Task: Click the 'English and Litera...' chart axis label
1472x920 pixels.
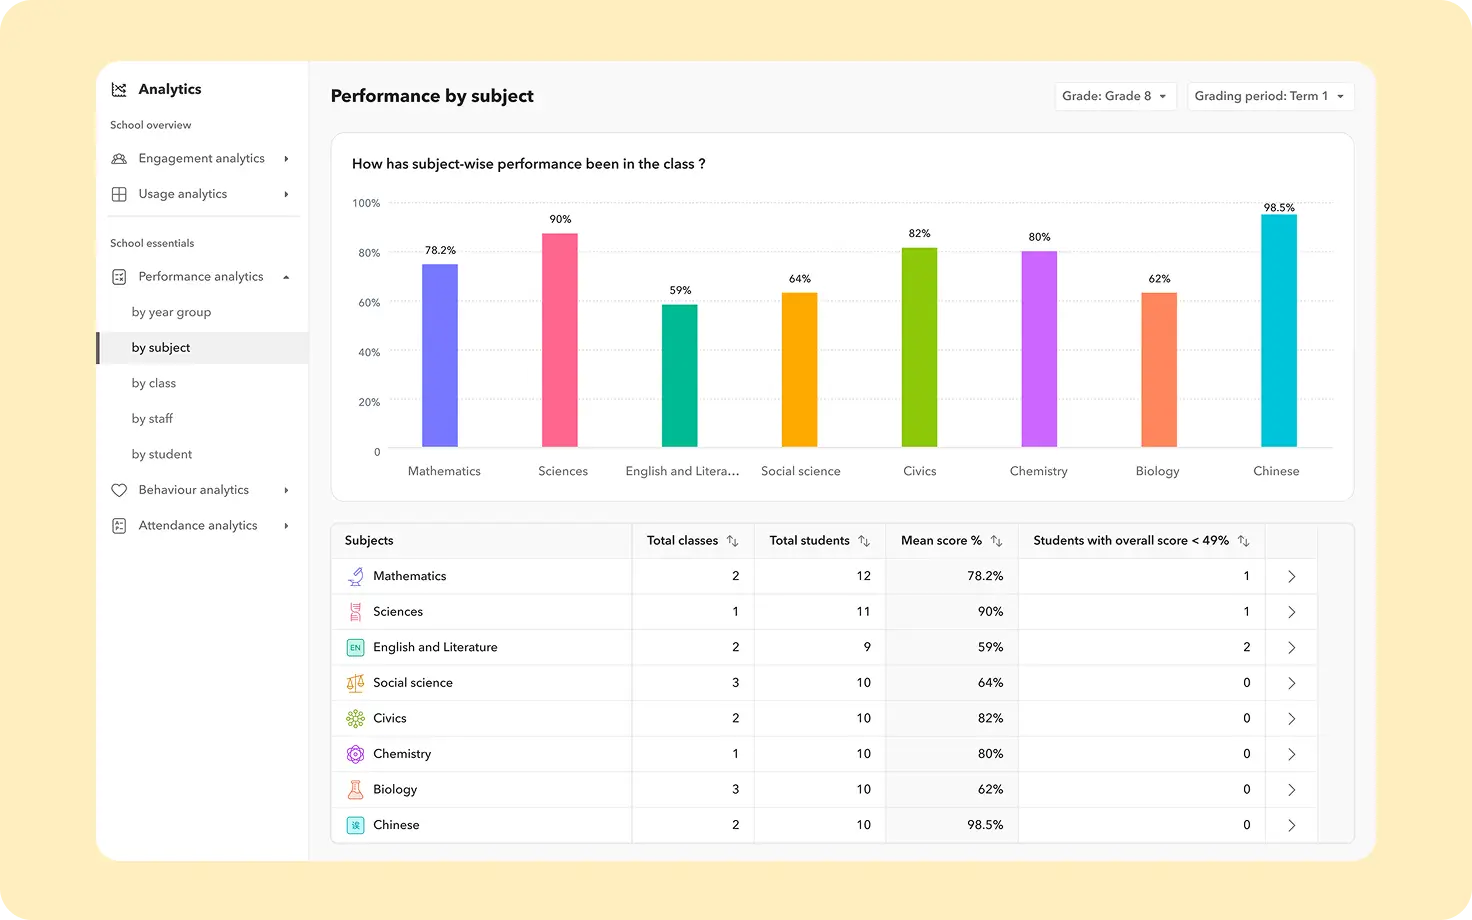Action: coord(682,471)
